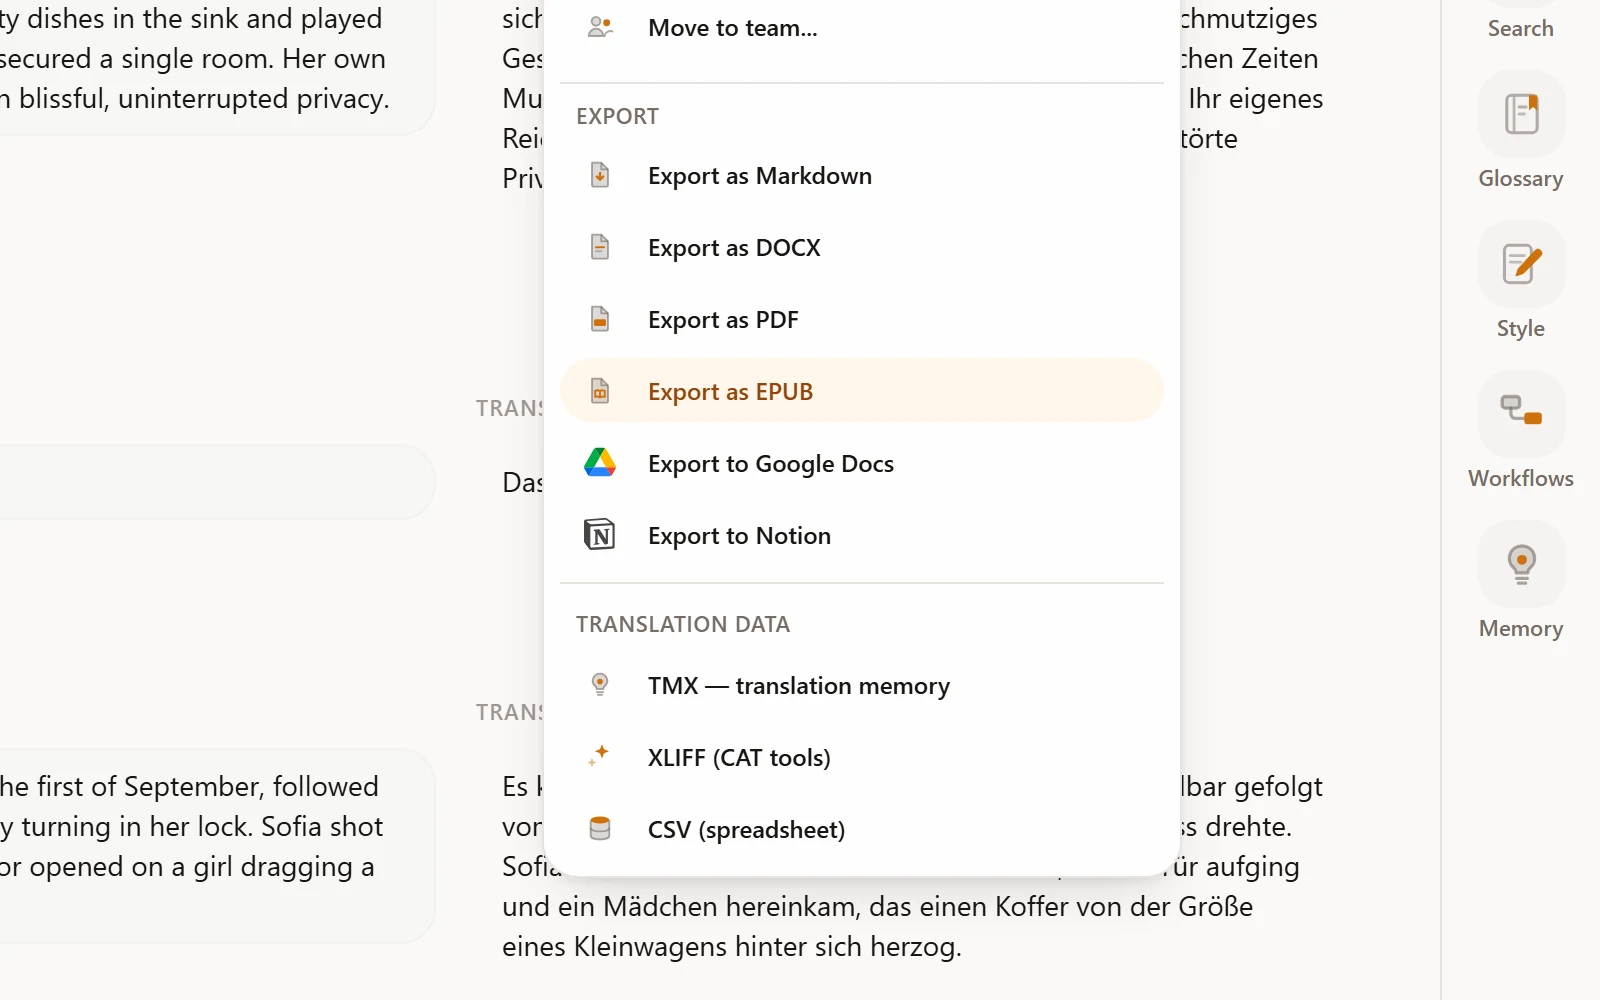Viewport: 1600px width, 1000px height.
Task: Select Export to Notion
Action: pos(862,535)
